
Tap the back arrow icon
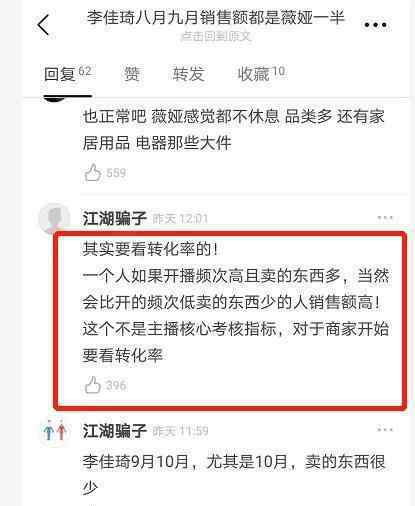click(43, 25)
